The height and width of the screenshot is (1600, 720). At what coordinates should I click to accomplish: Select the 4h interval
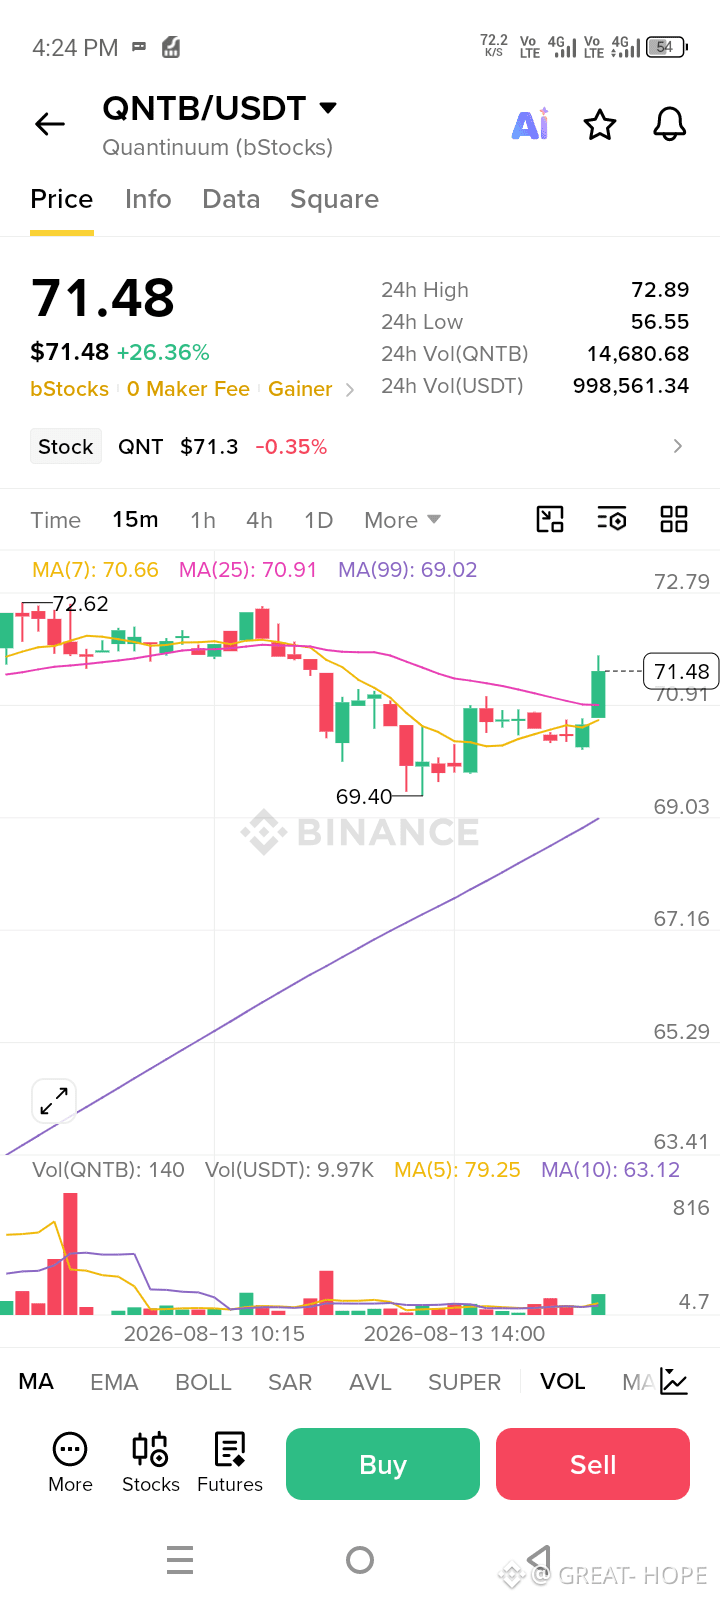point(259,520)
